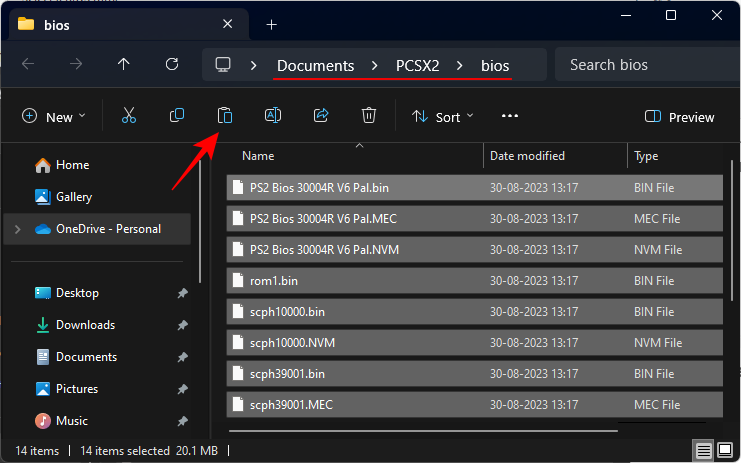Add a new tab with plus button
This screenshot has height=463, width=741.
[x=272, y=25]
